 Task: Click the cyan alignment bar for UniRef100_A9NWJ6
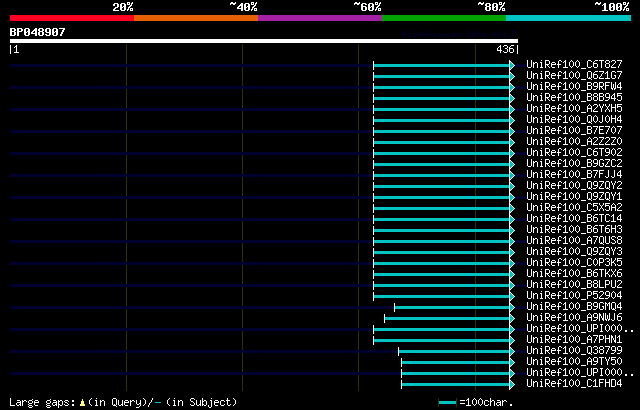(447, 319)
